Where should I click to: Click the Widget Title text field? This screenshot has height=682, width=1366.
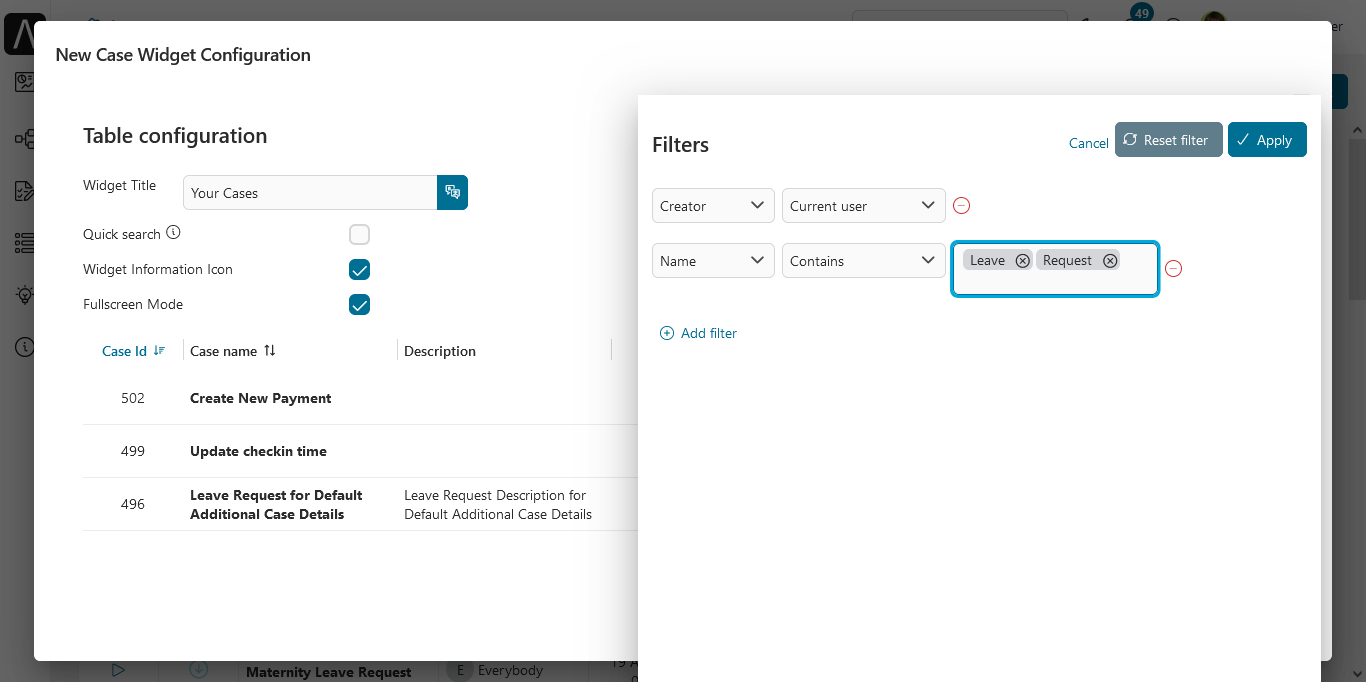tap(310, 193)
